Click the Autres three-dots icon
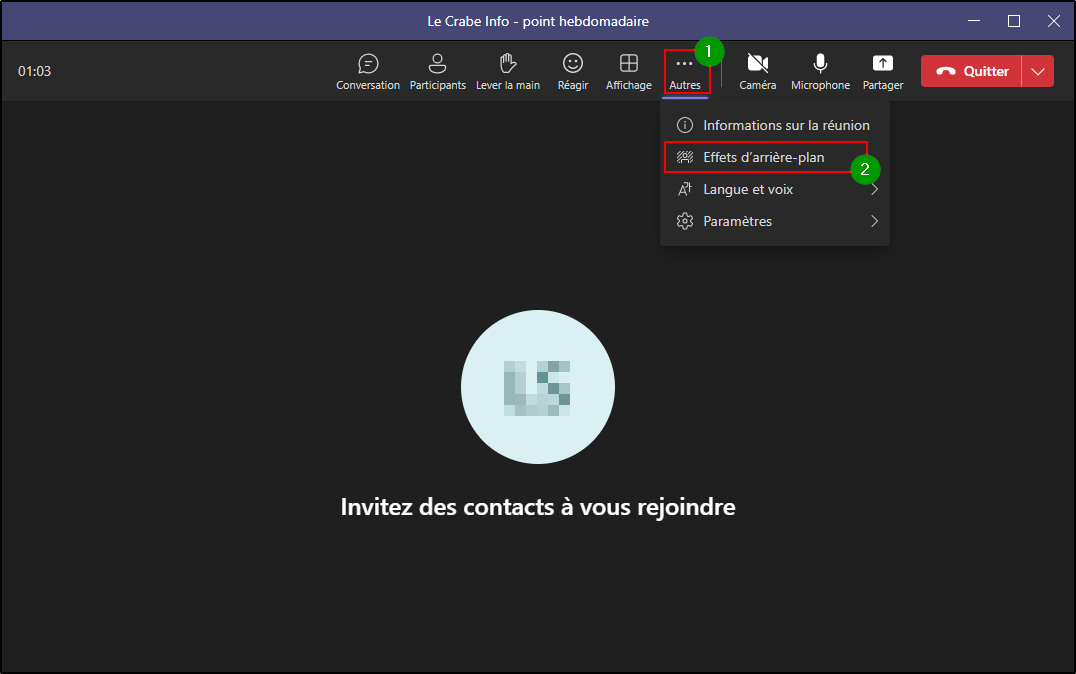 click(x=685, y=64)
